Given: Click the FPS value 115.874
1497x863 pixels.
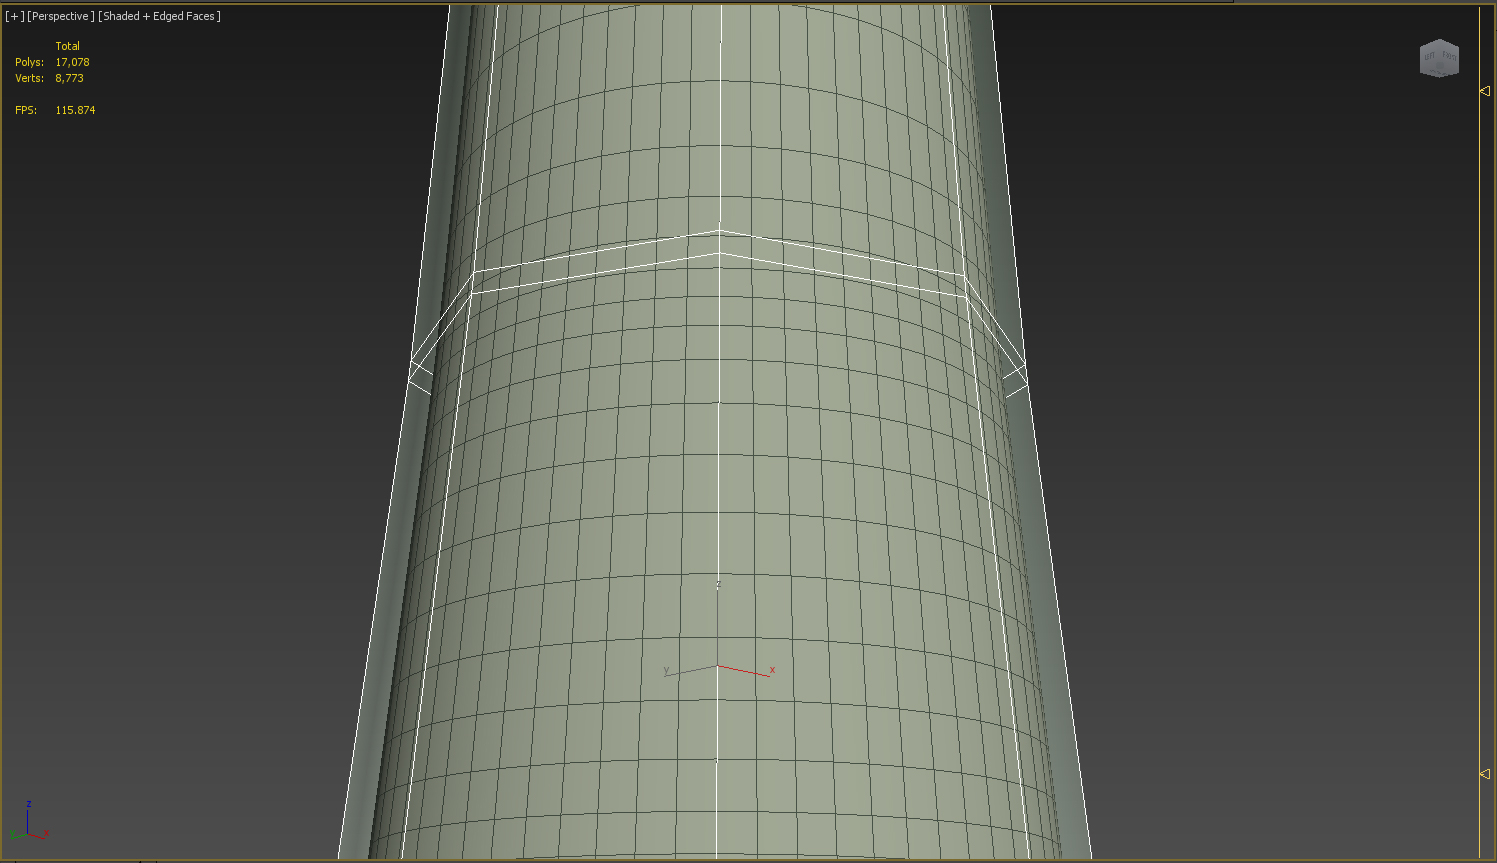Looking at the screenshot, I should pos(75,110).
